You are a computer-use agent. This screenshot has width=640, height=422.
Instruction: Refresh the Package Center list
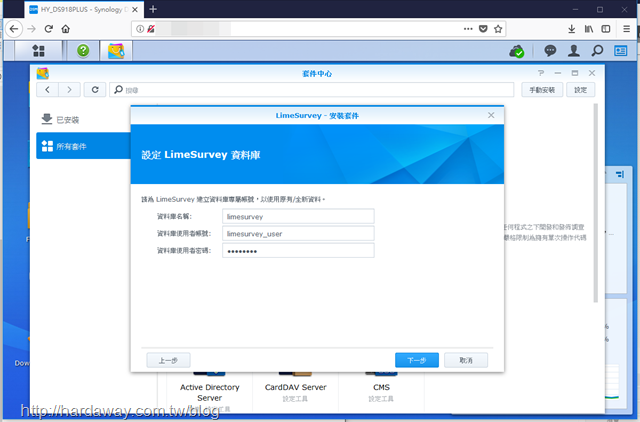pos(95,90)
